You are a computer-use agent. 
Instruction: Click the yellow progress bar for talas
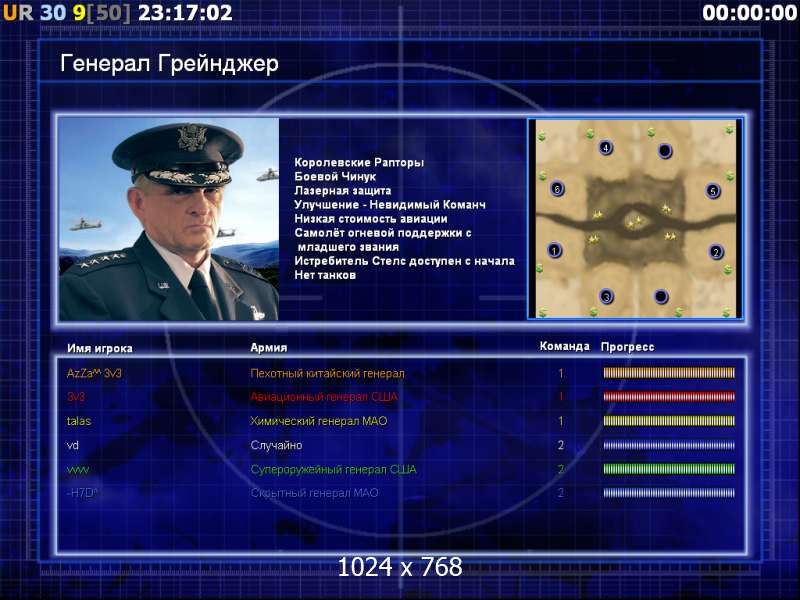(x=669, y=421)
